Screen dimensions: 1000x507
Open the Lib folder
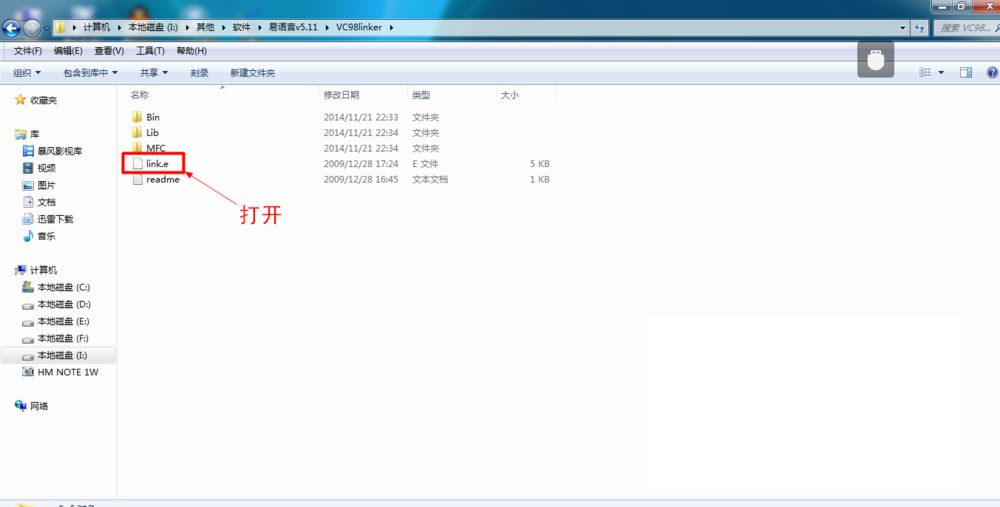click(152, 132)
